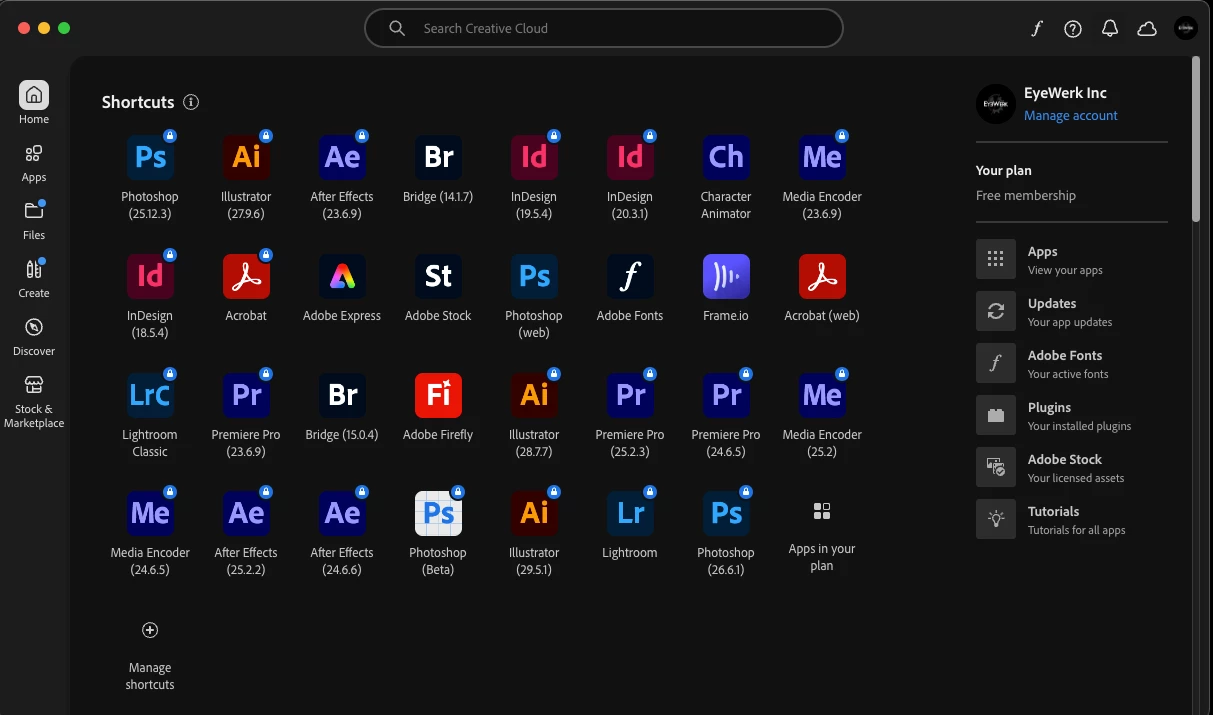Go to Home in sidebar
1213x715 pixels.
click(34, 102)
